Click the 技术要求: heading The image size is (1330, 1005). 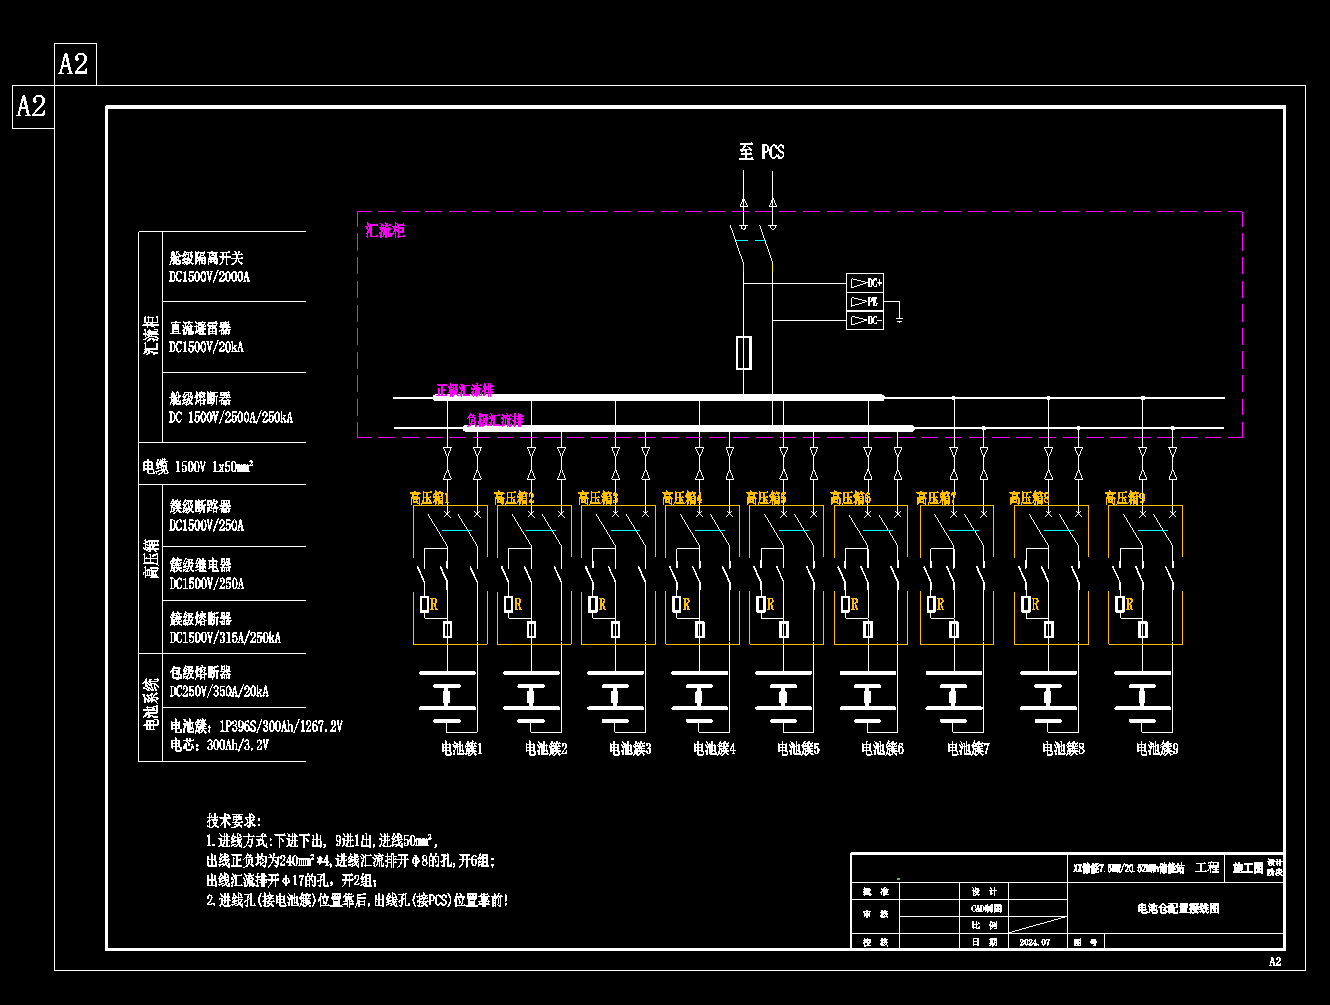point(234,820)
